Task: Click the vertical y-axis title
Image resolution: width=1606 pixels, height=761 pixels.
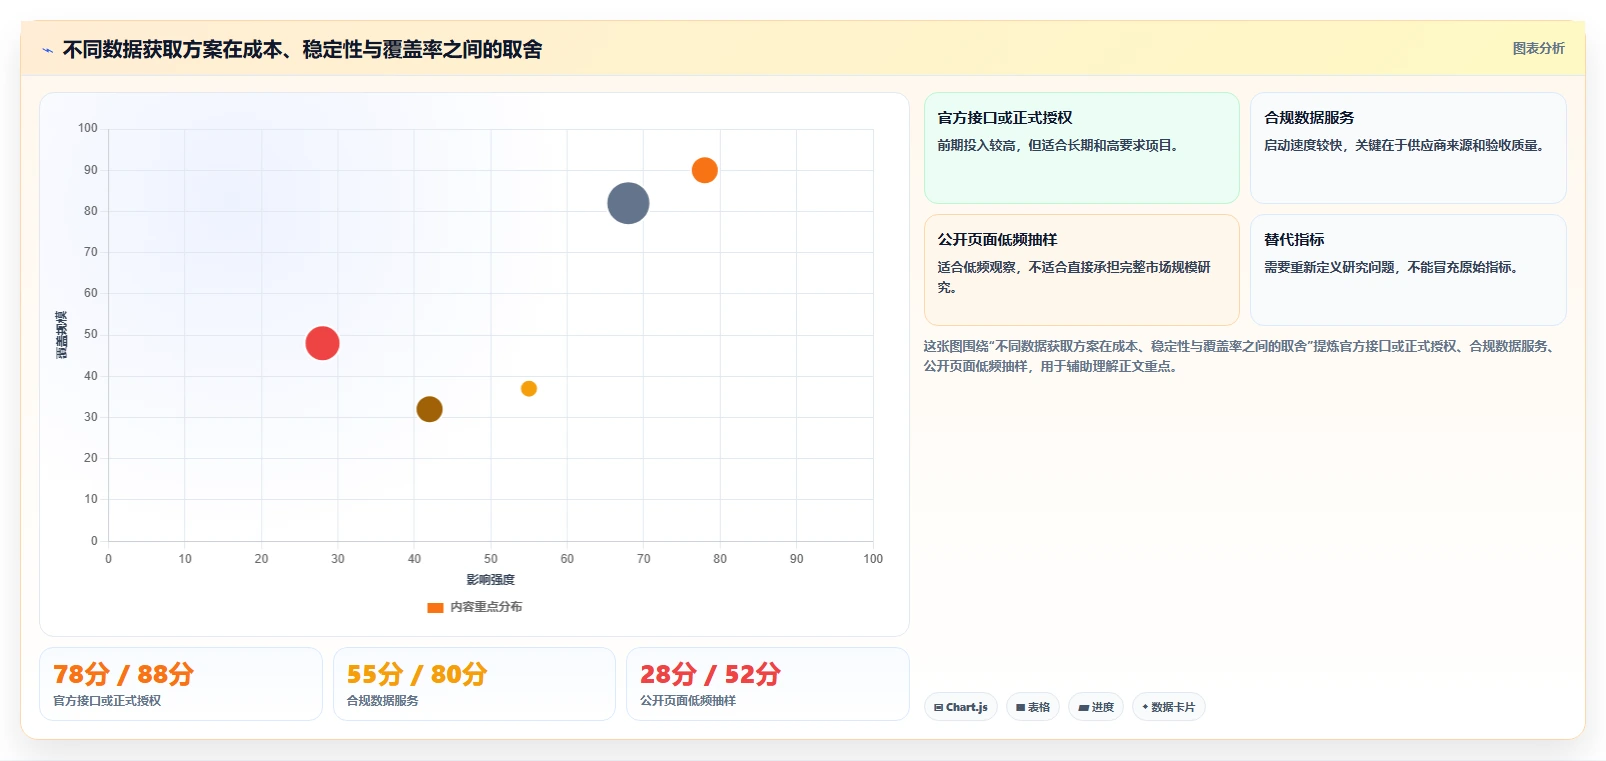Action: 62,335
